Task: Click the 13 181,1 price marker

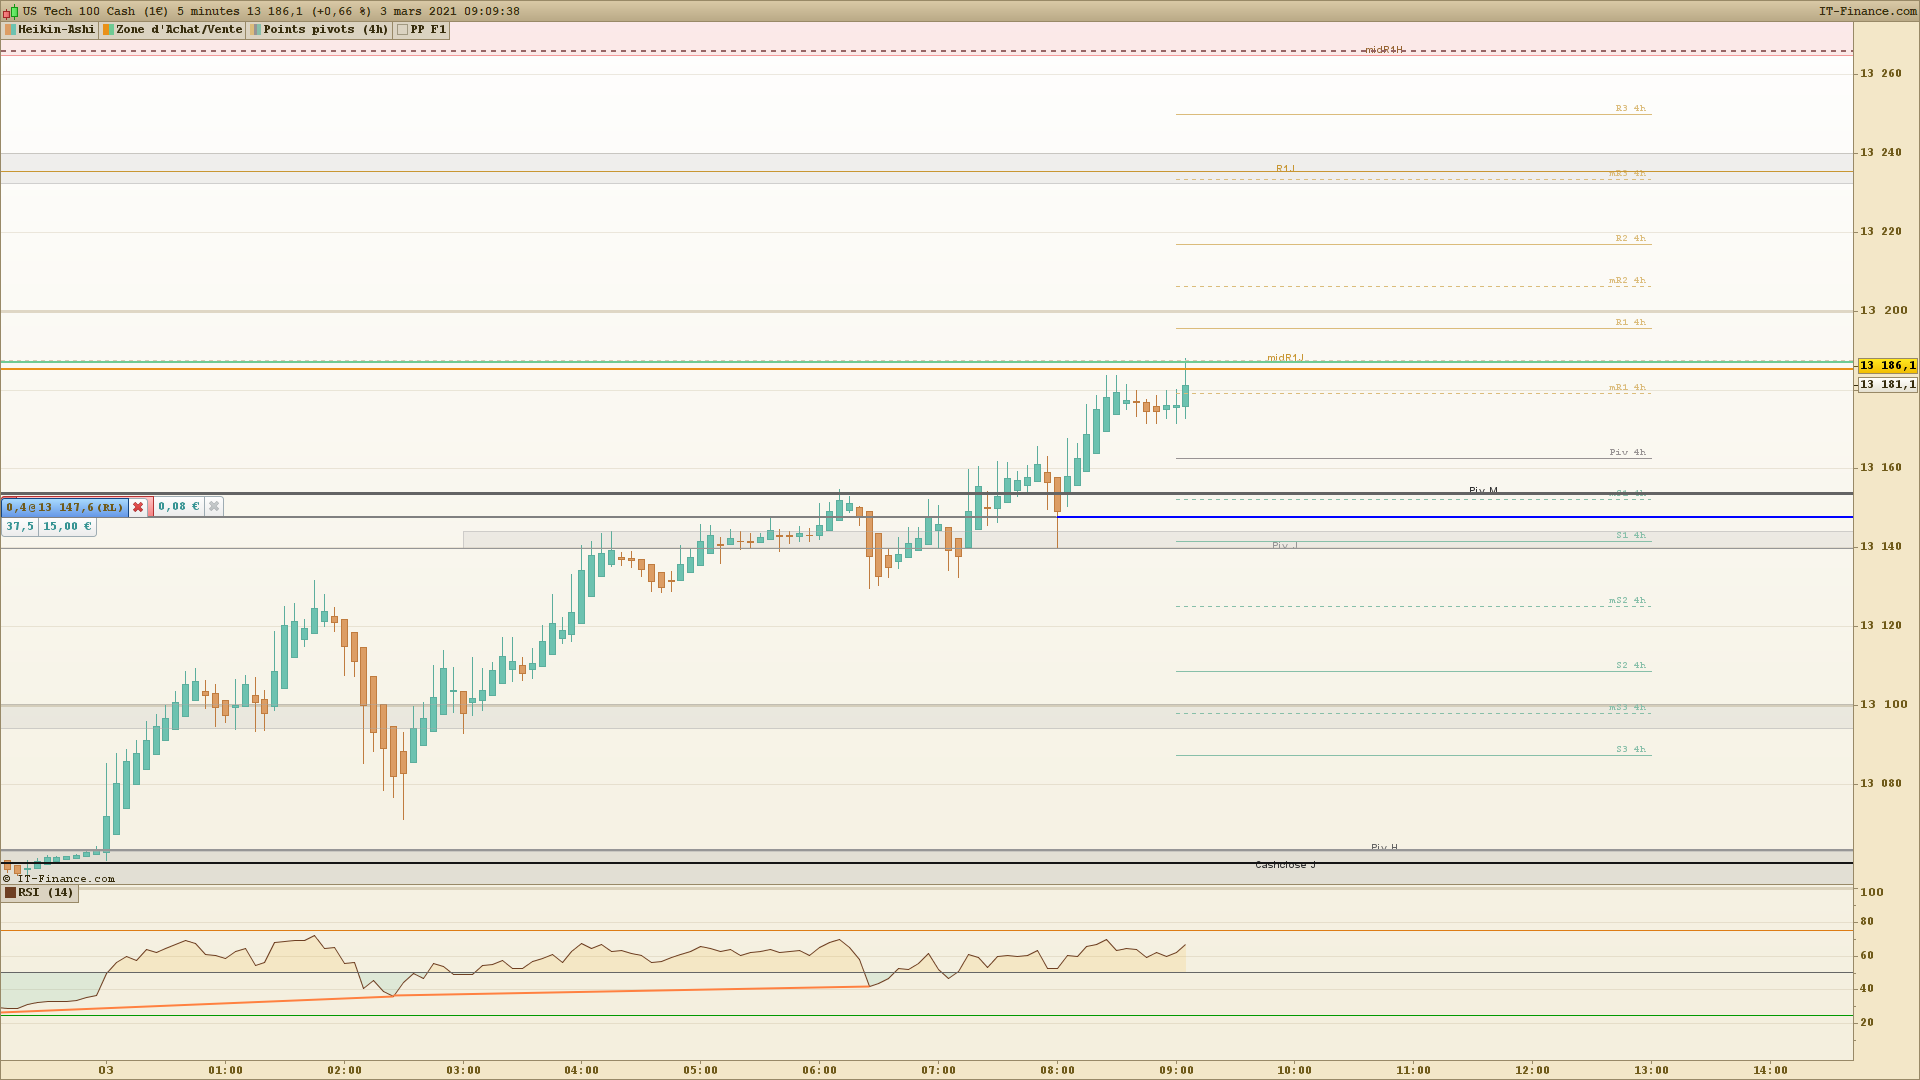Action: tap(1887, 385)
